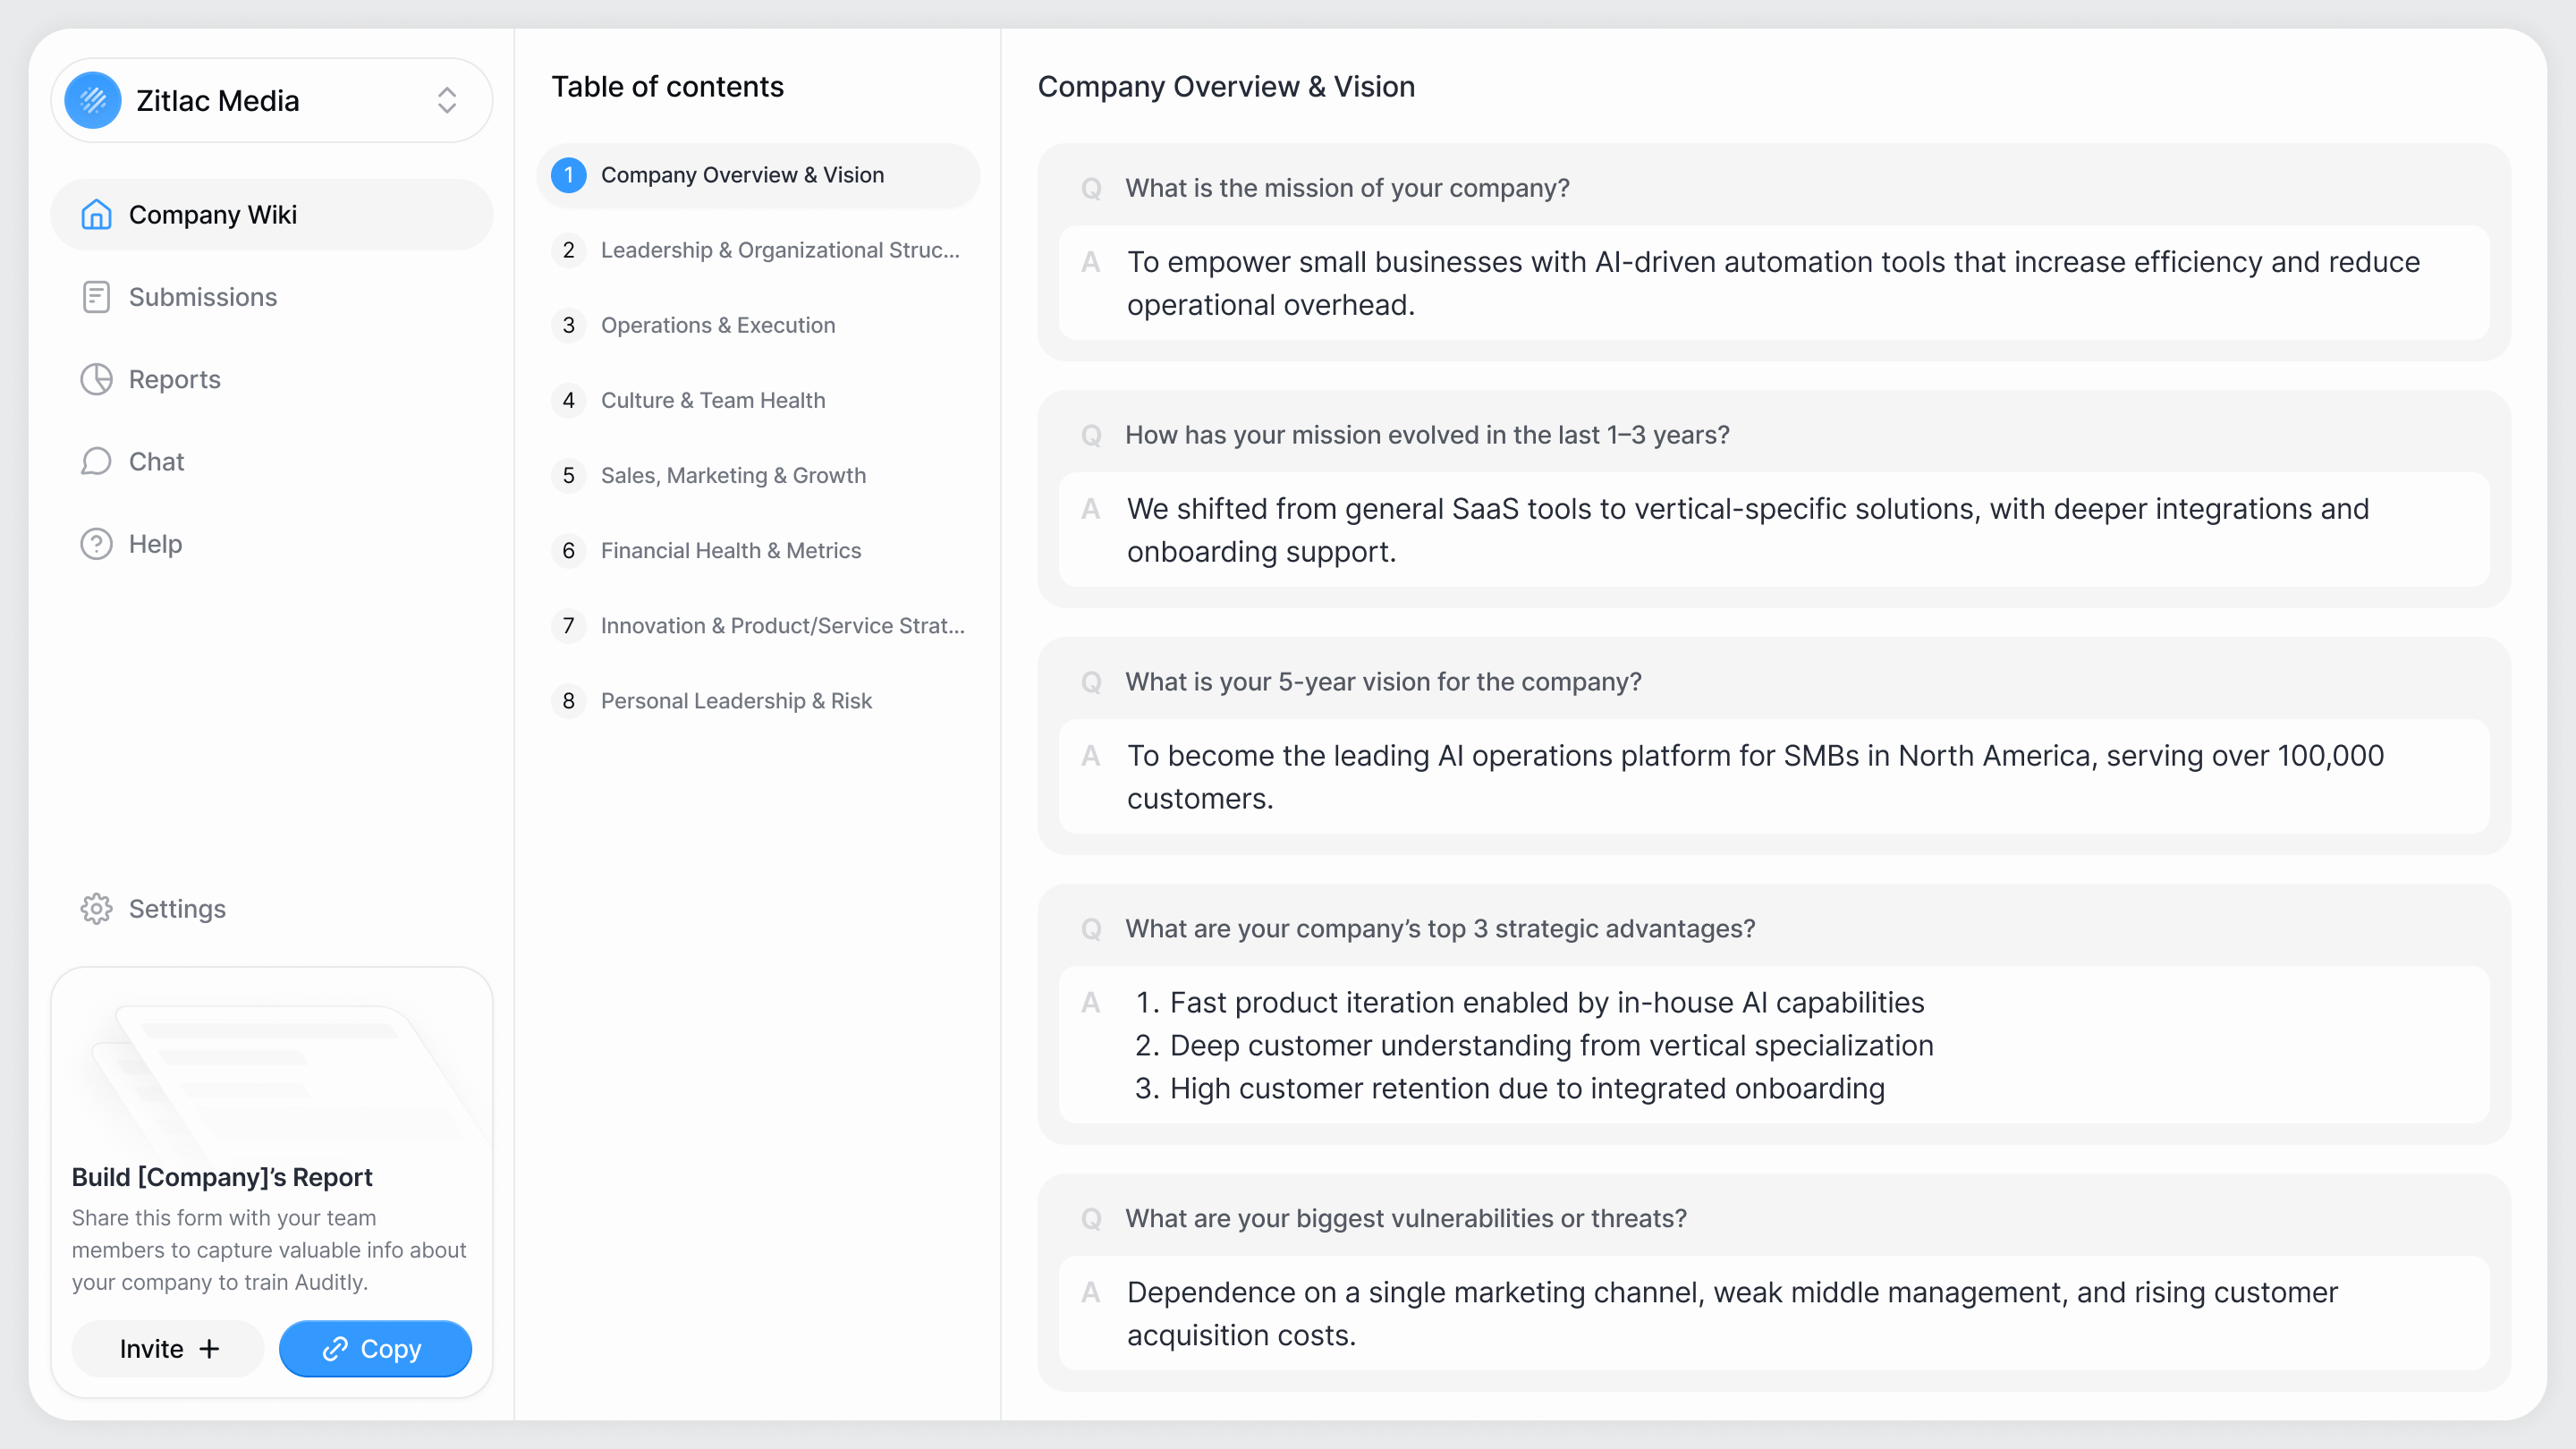Click the Company Wiki home icon
The height and width of the screenshot is (1449, 2576).
coord(96,214)
